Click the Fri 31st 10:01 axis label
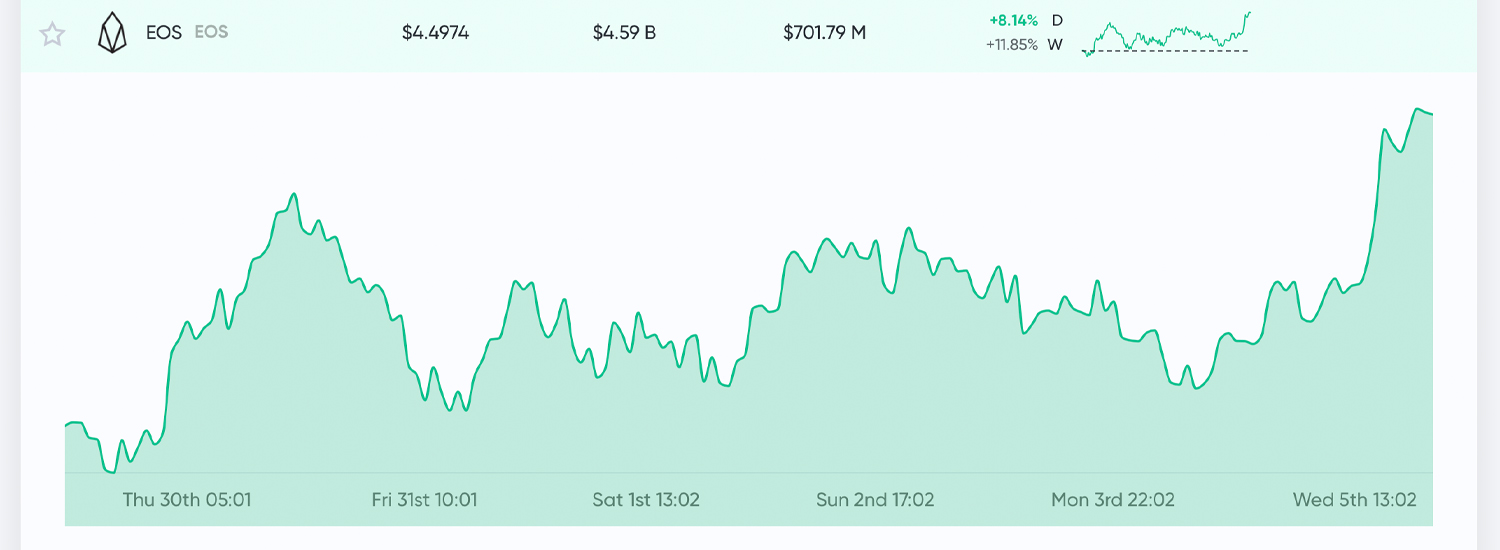Viewport: 1500px width, 550px height. point(424,499)
